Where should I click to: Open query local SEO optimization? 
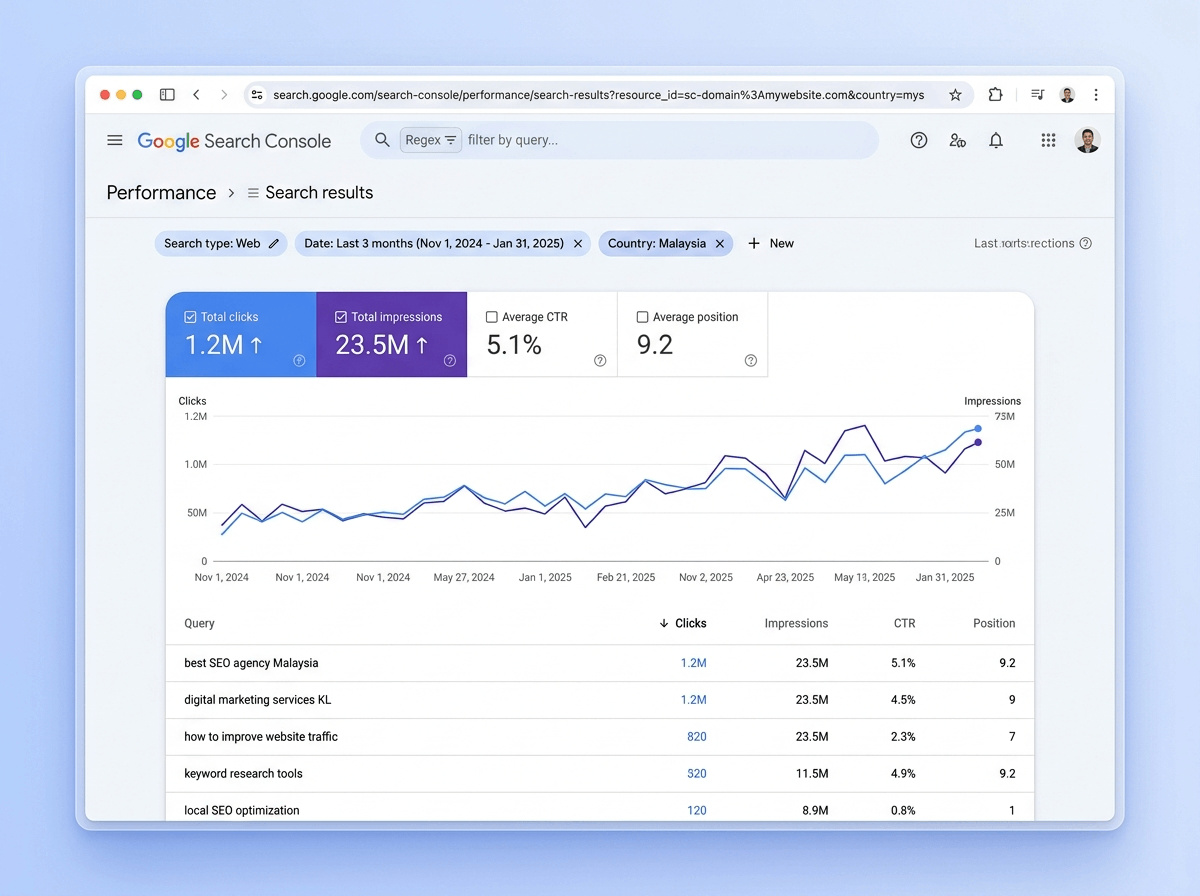[242, 811]
